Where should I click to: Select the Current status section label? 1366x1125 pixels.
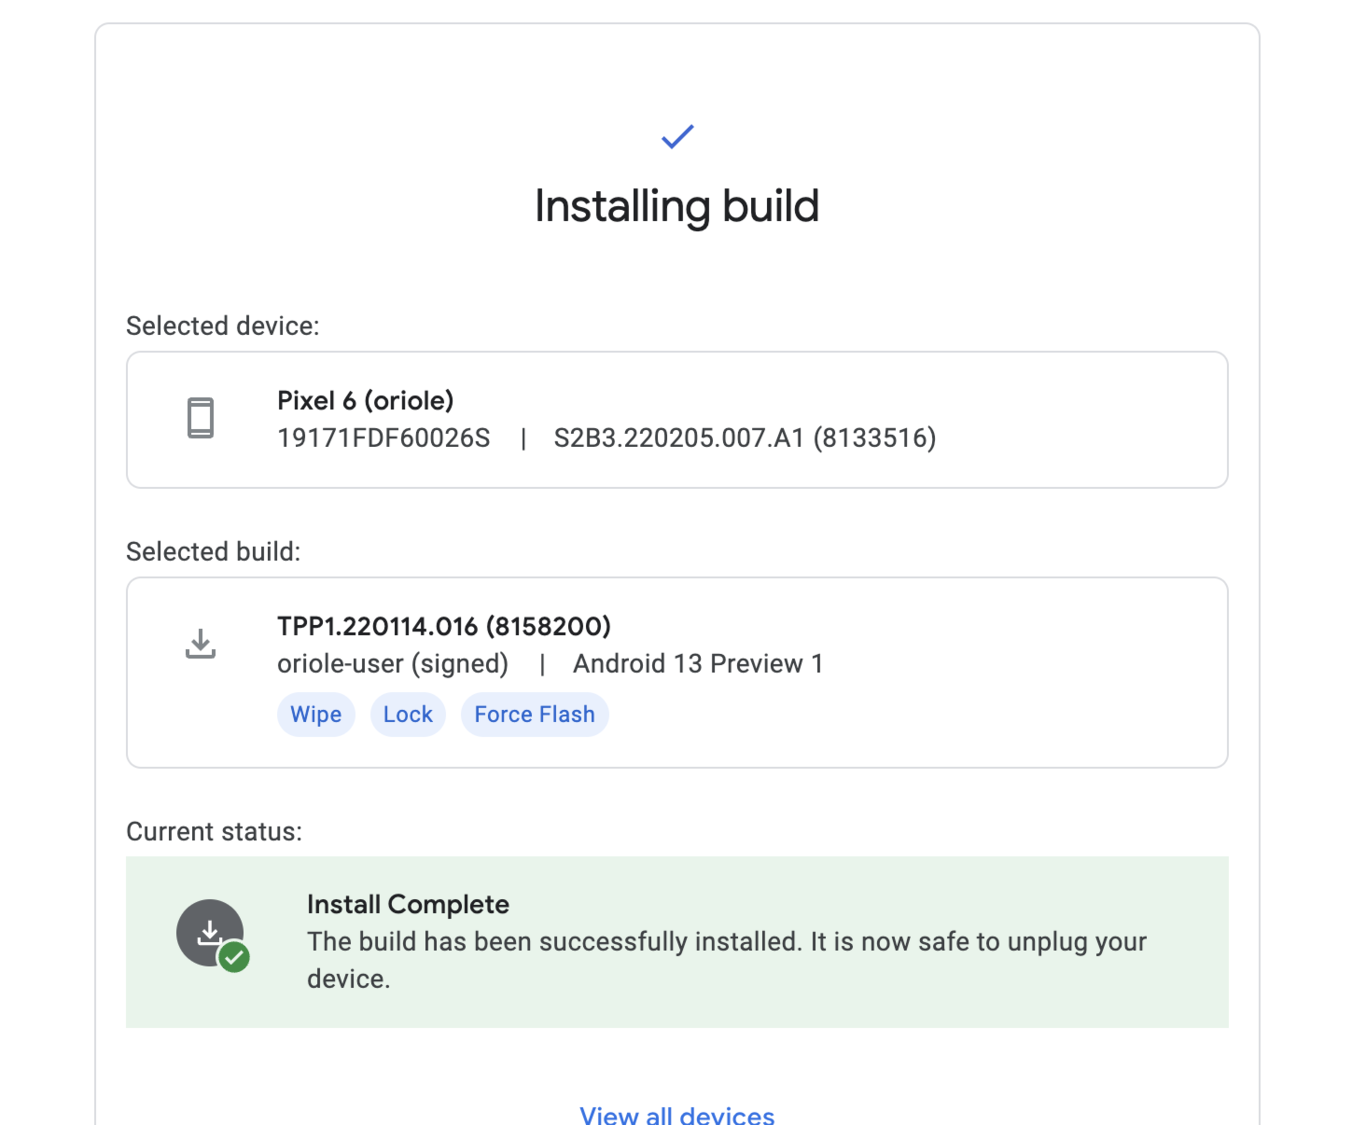click(x=213, y=831)
